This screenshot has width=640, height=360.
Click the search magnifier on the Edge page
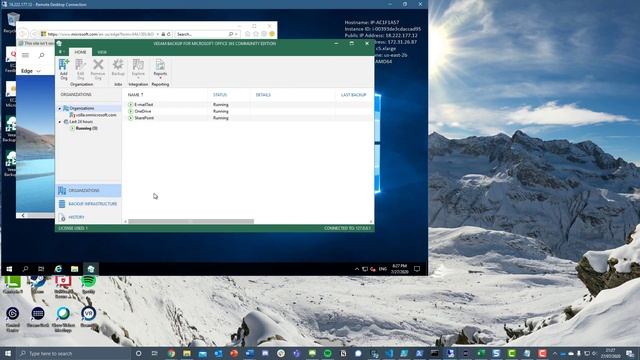41,55
